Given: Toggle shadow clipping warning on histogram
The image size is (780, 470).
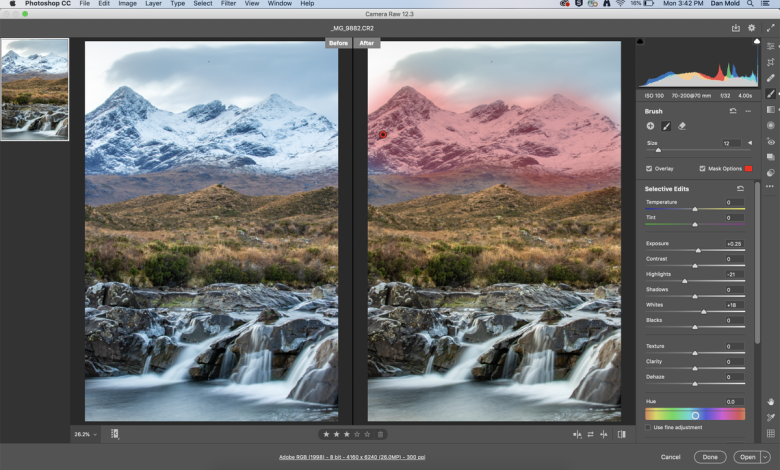Looking at the screenshot, I should (641, 41).
